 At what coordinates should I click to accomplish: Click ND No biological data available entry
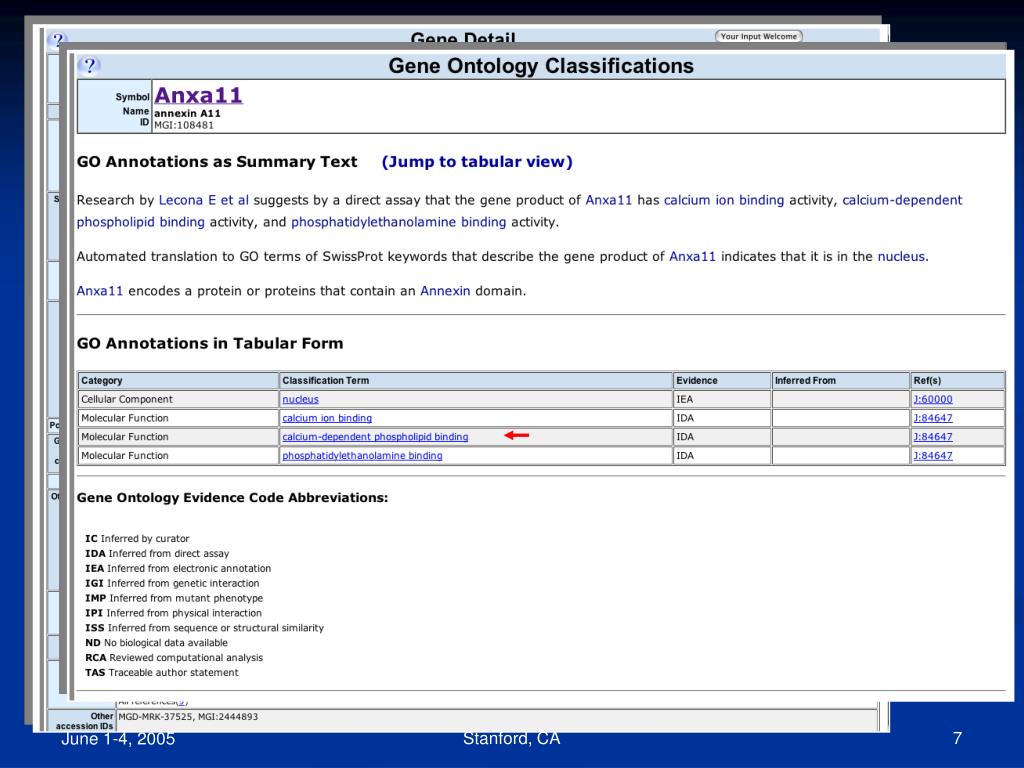click(x=156, y=643)
